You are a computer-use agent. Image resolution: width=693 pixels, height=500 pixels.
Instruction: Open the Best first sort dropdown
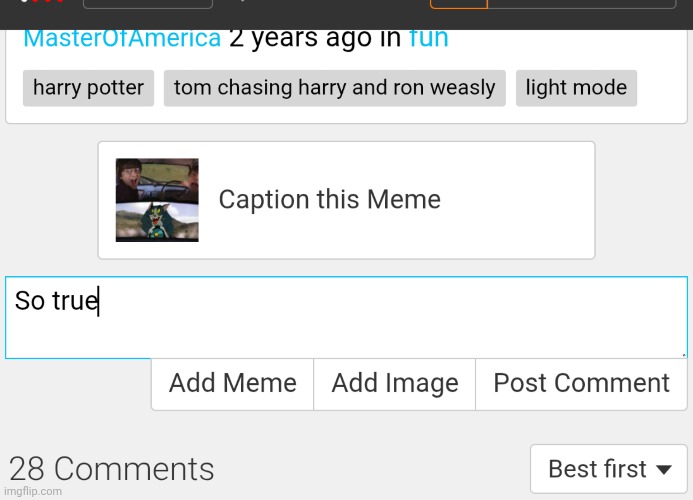[x=609, y=469]
